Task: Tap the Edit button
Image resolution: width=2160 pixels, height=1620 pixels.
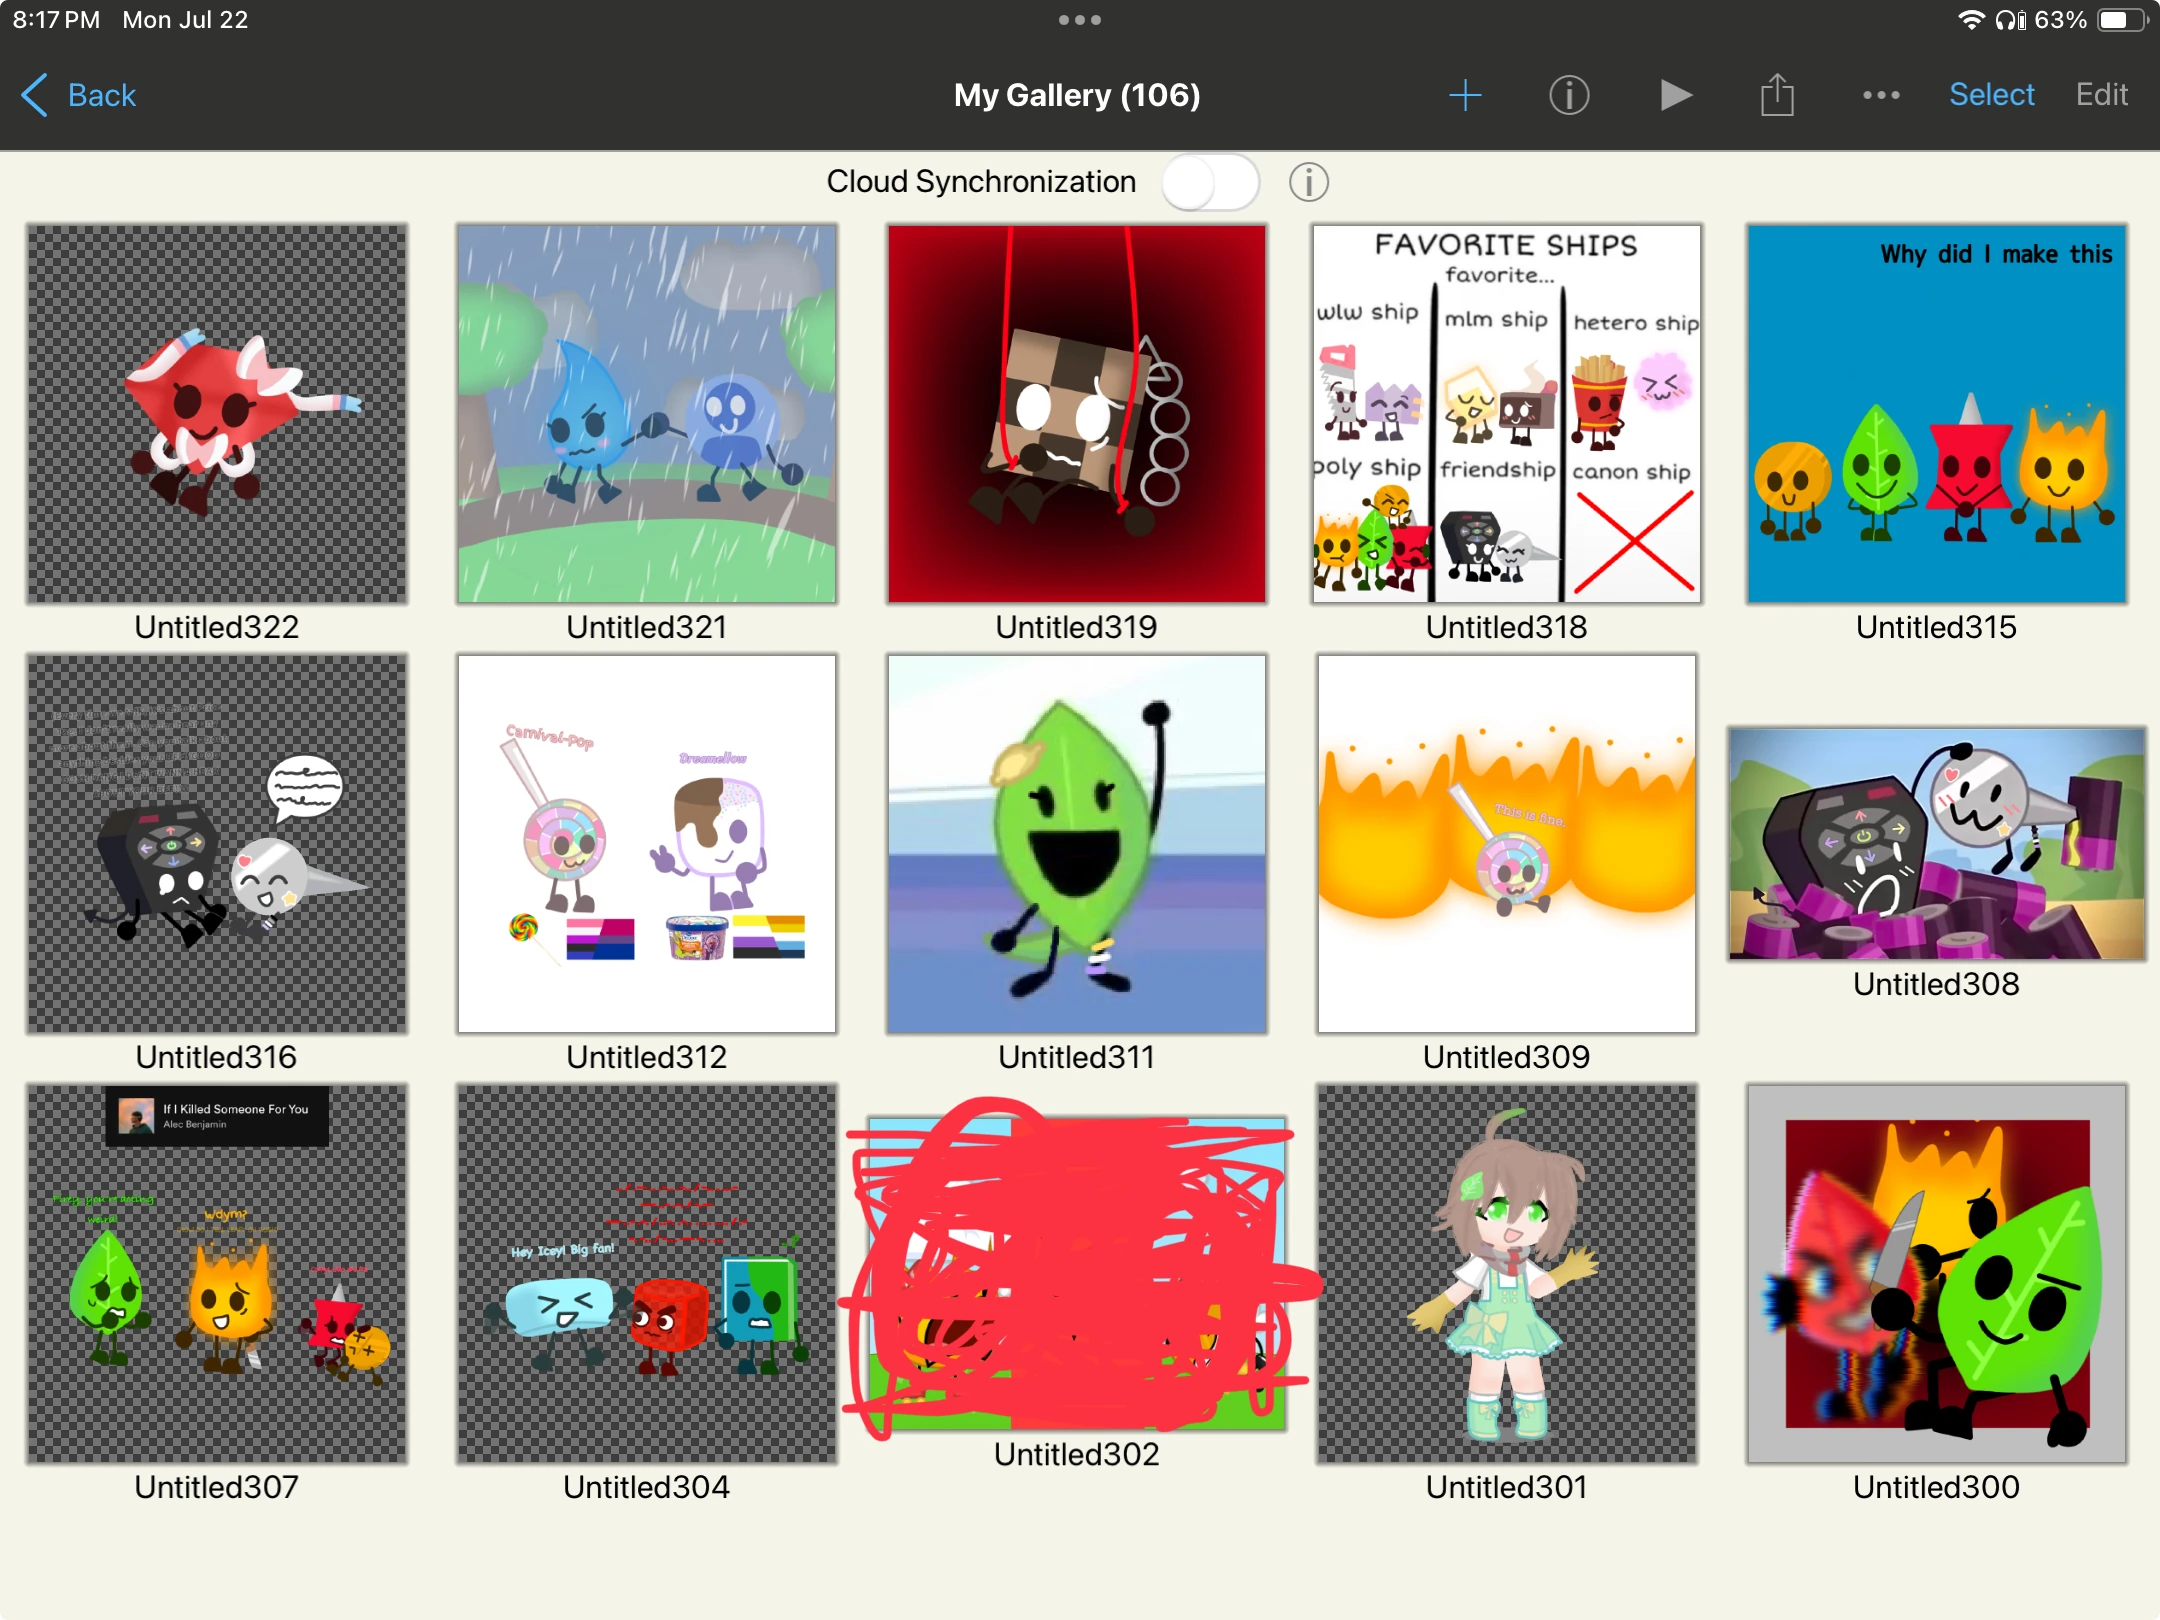Action: pyautogui.click(x=2101, y=95)
